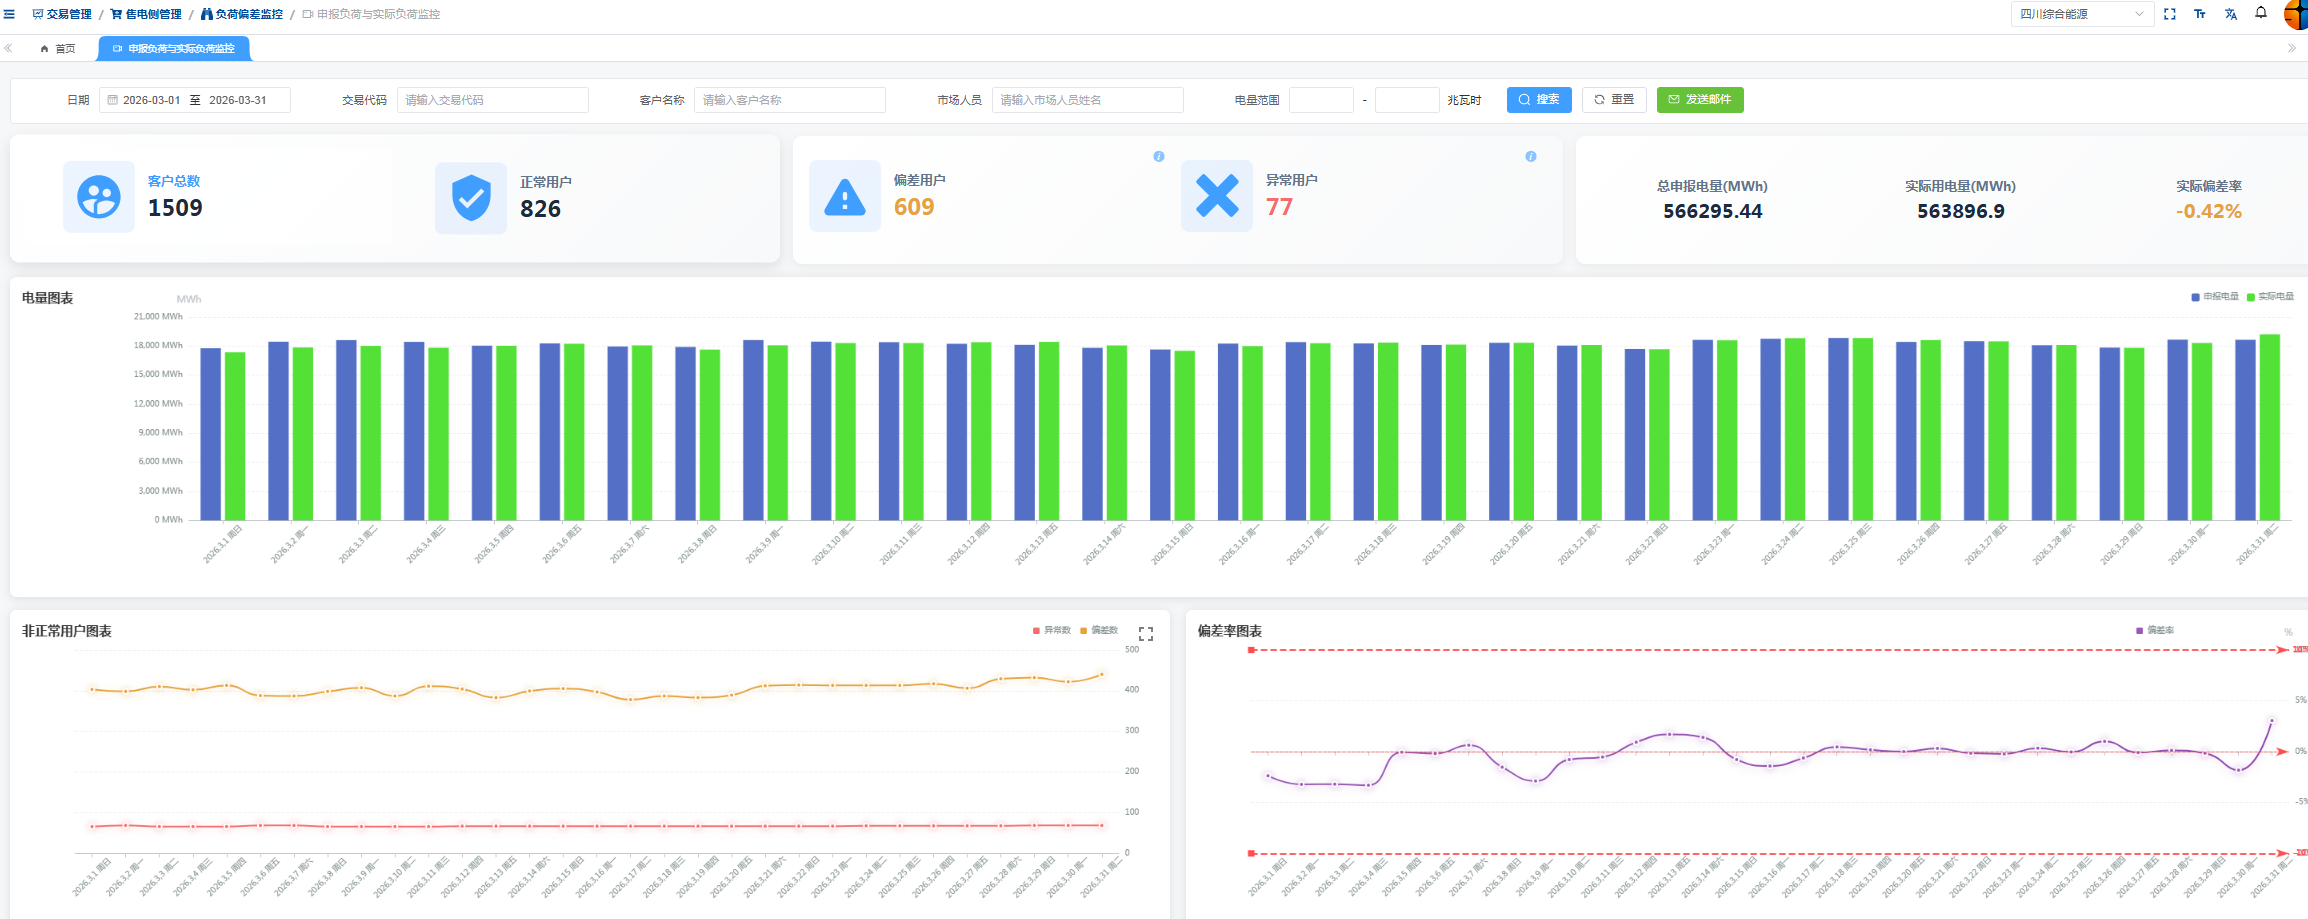This screenshot has height=919, width=2308.
Task: Expand 非正常用户图表 chart to fullscreen
Action: coord(1146,634)
